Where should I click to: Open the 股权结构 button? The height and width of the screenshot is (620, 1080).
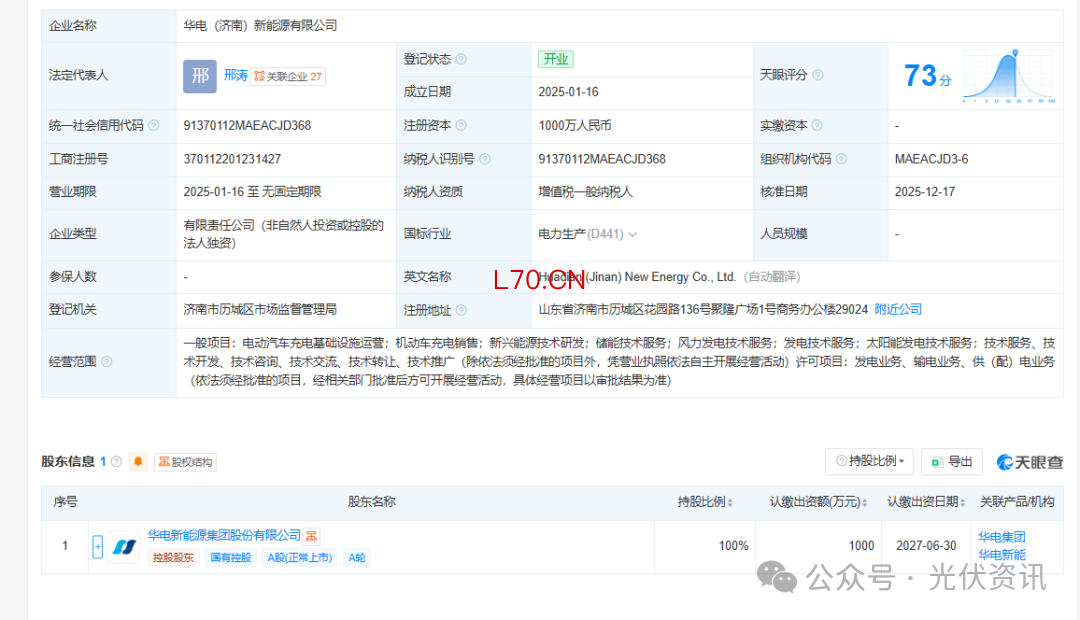185,462
